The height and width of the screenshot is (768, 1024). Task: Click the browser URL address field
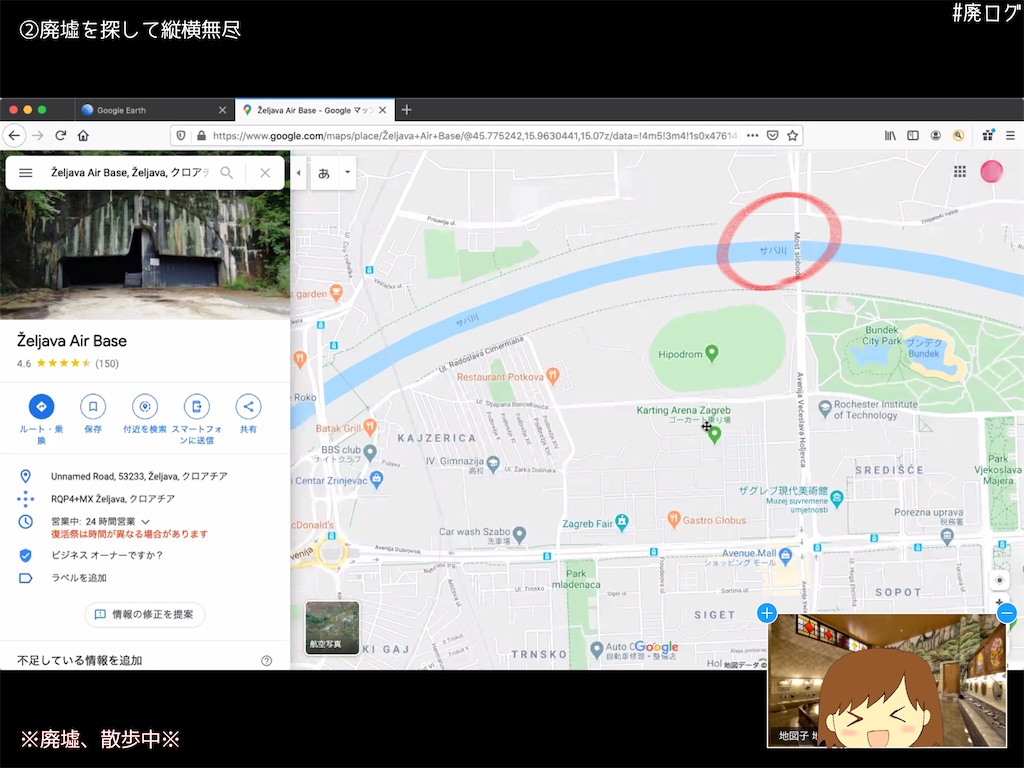coord(473,136)
